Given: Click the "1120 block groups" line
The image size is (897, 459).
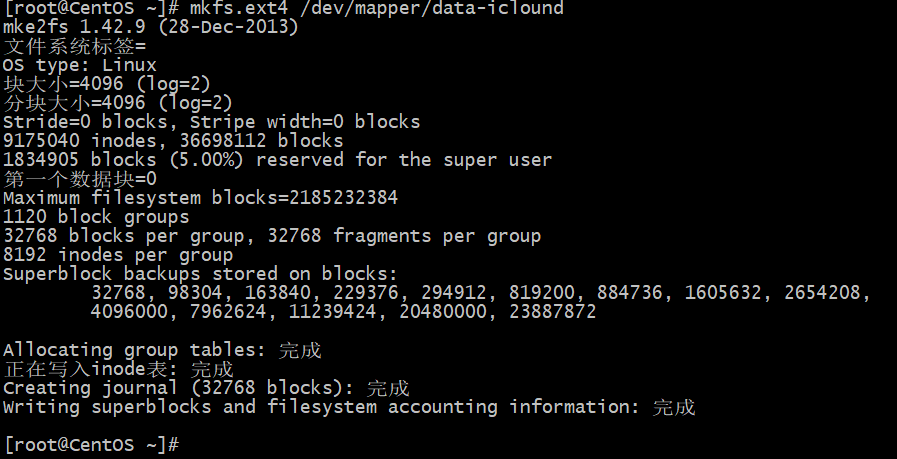Looking at the screenshot, I should [96, 217].
